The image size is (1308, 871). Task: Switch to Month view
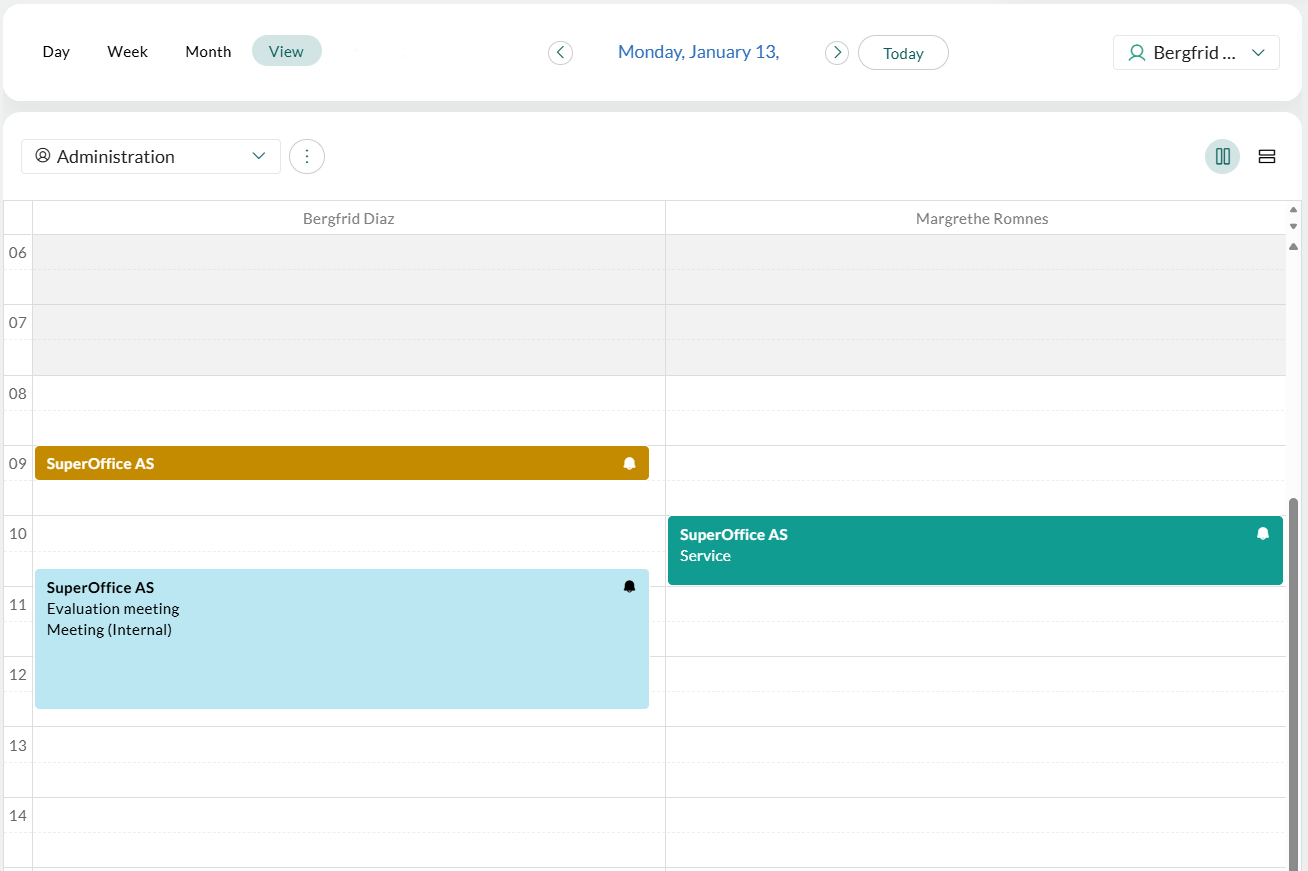208,52
